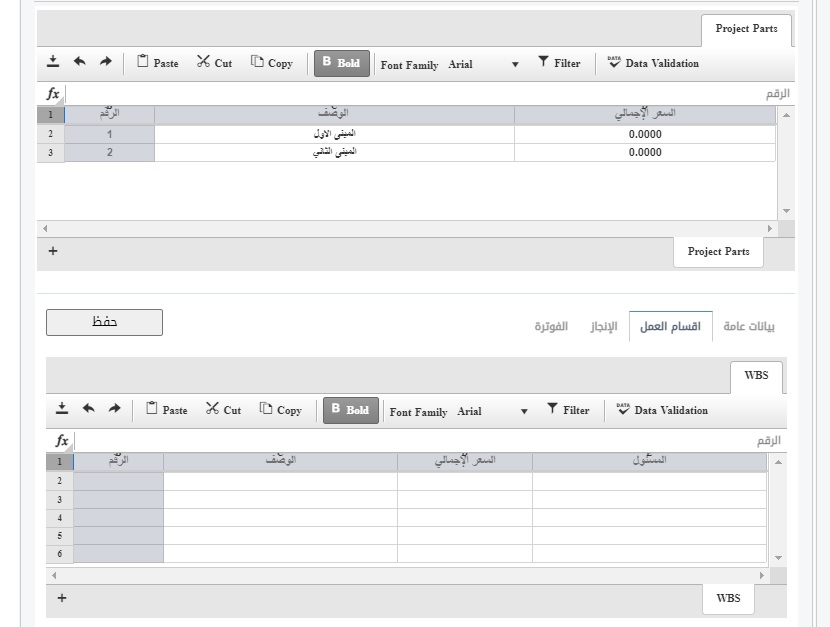This screenshot has height=627, width=830.
Task: Click Cut in Project Parts toolbar
Action: 214,62
